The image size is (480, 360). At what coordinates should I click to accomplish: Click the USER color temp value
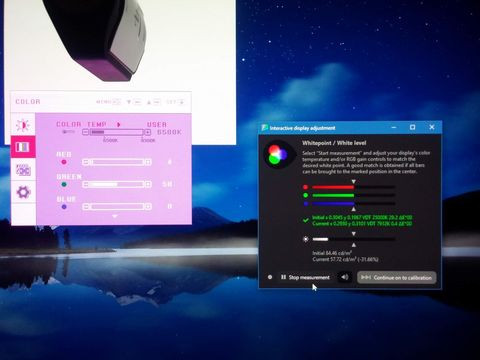click(x=157, y=124)
